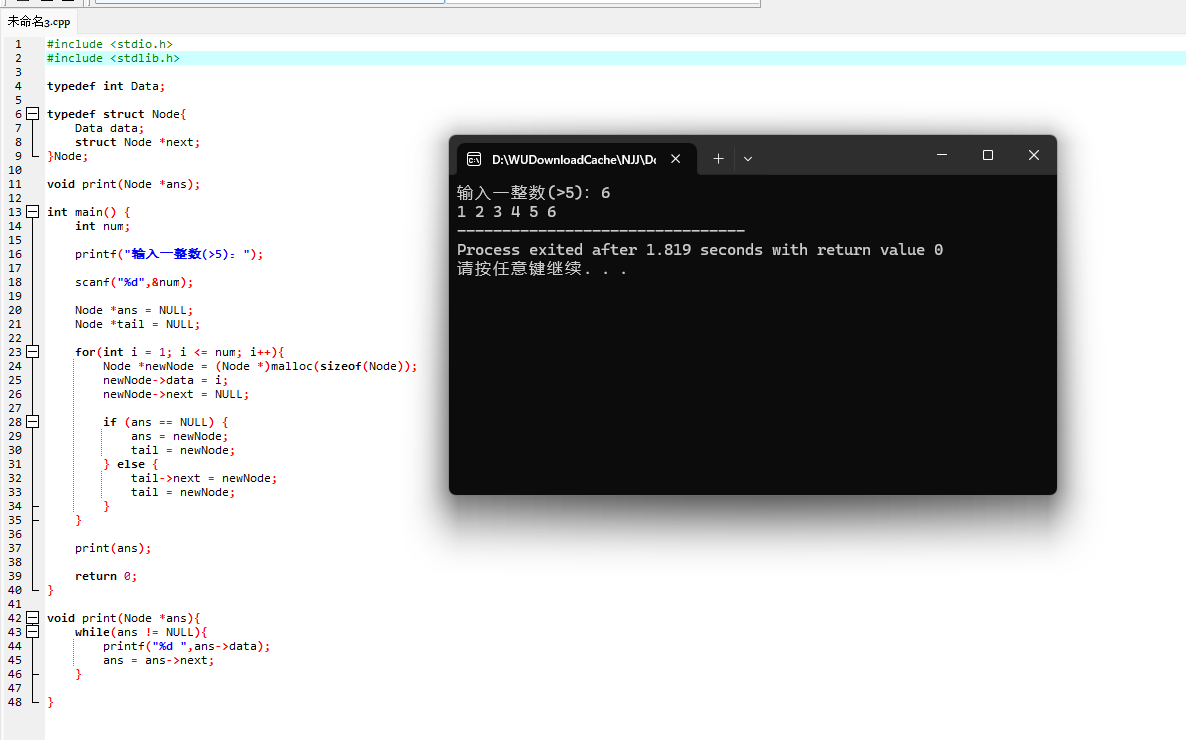Open the console tab dropdown chevron
The image size is (1186, 740).
(x=747, y=159)
